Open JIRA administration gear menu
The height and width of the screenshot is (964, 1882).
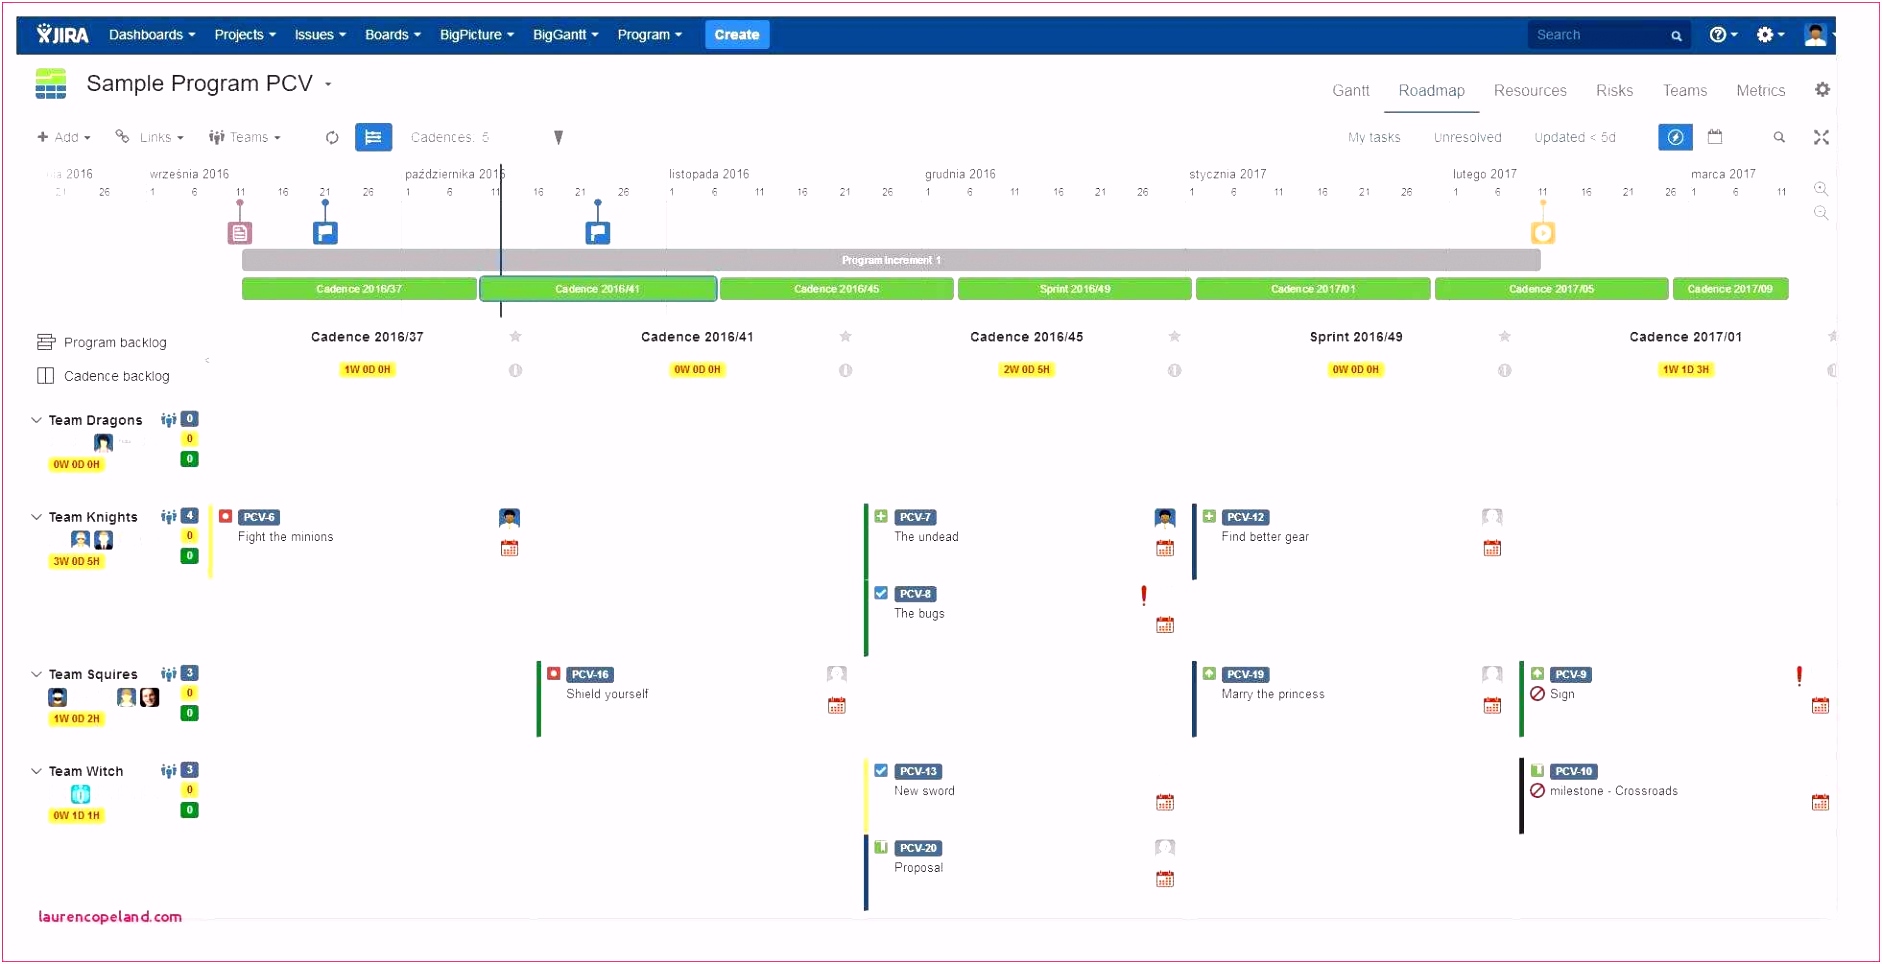click(x=1770, y=34)
